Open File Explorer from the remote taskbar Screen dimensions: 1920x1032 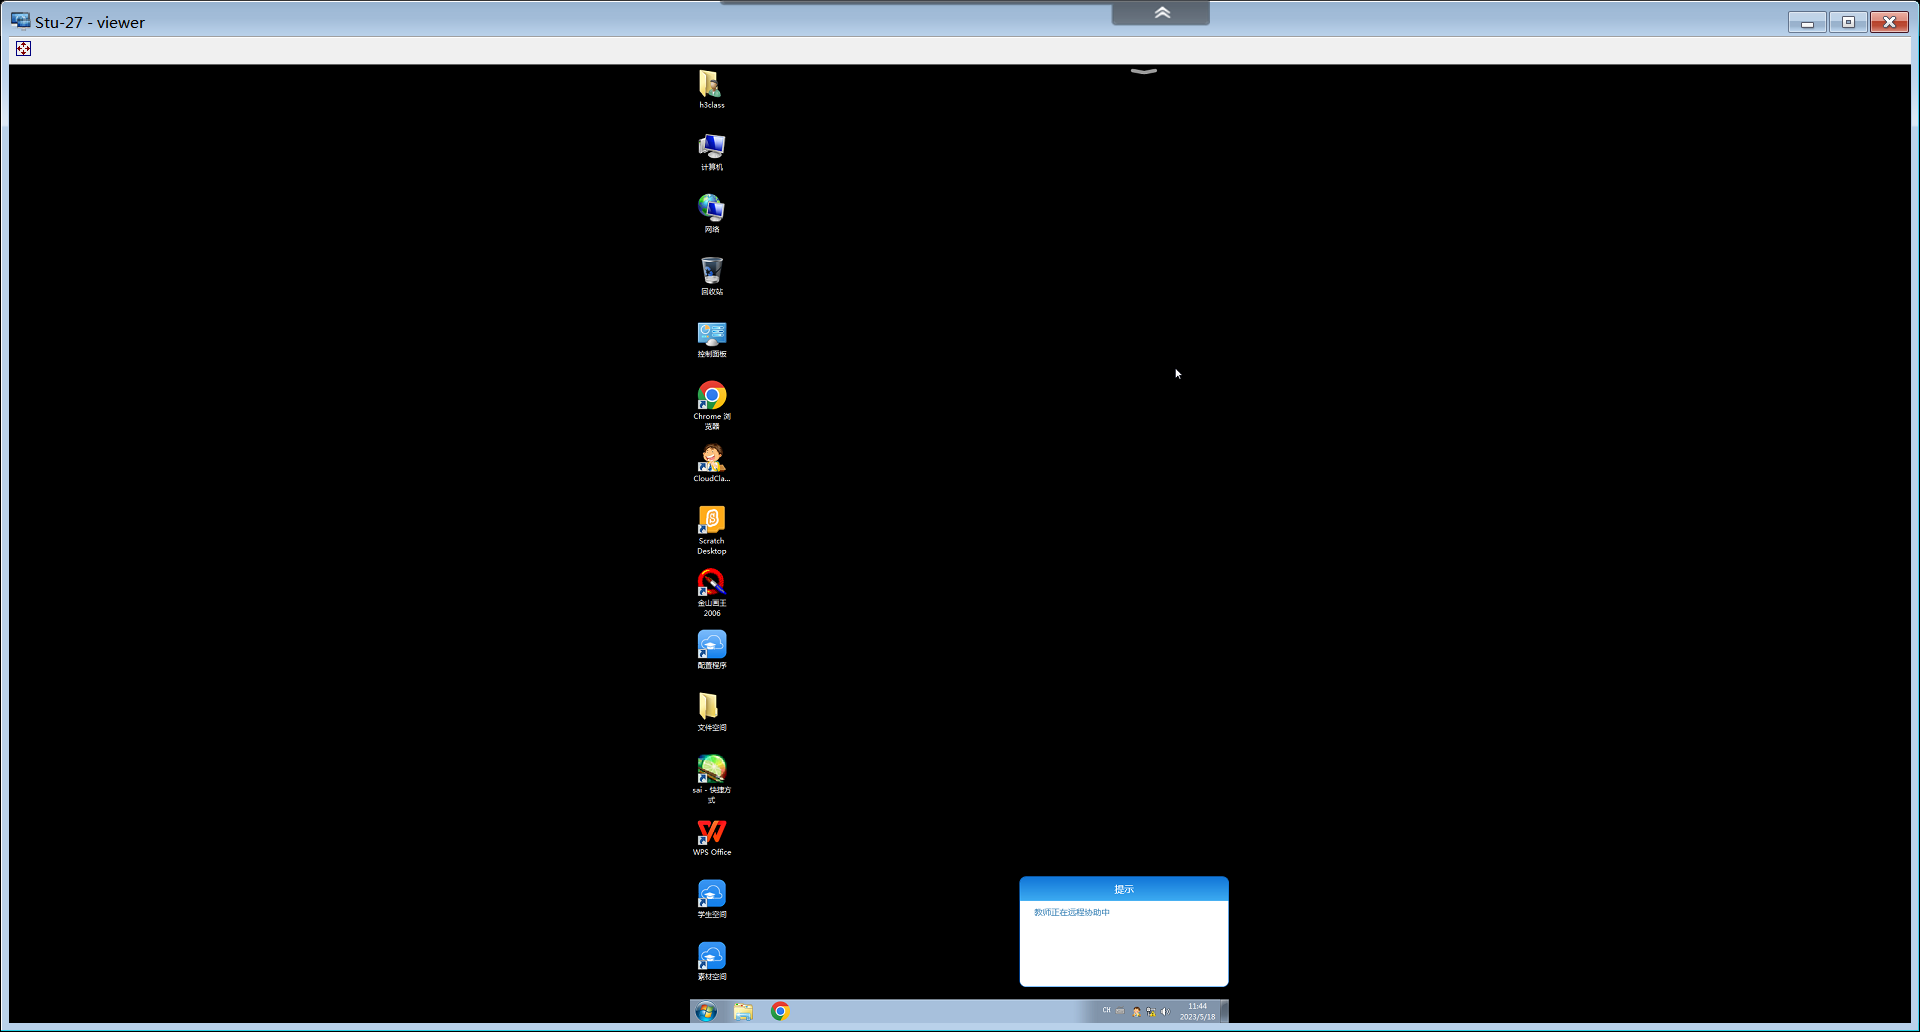tap(743, 1011)
